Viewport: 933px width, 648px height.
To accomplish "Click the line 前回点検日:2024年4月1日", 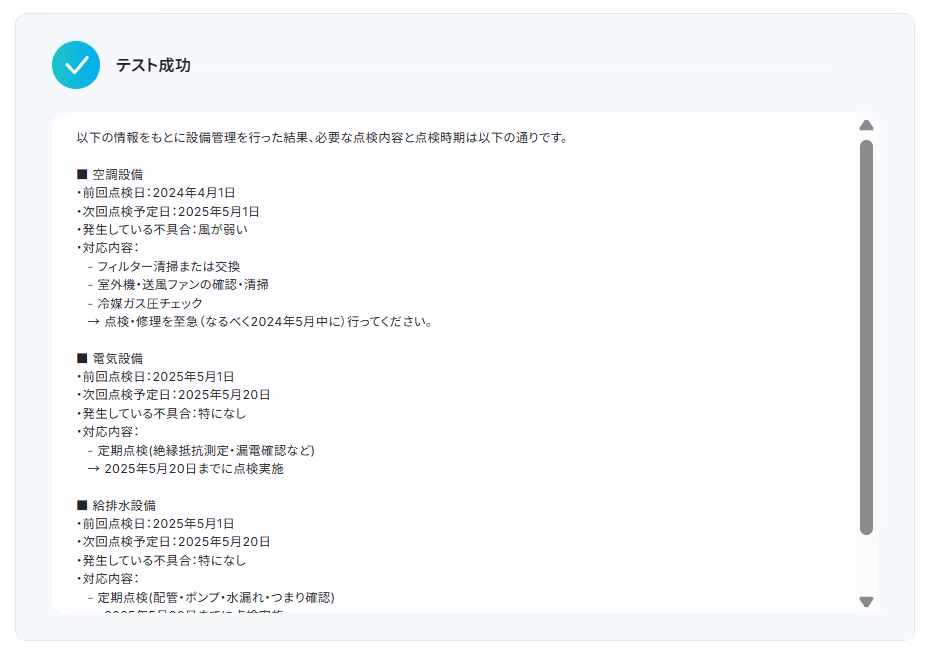I will tap(156, 193).
